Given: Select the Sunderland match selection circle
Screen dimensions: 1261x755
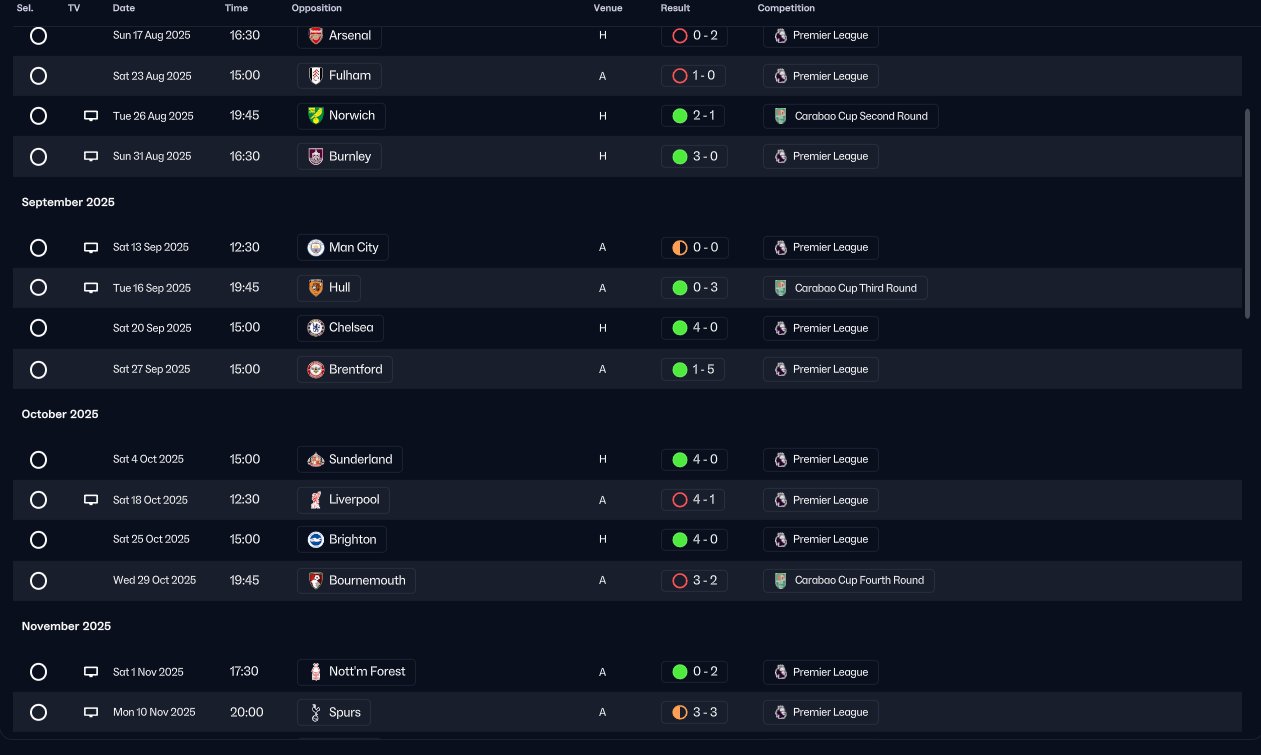Looking at the screenshot, I should pyautogui.click(x=38, y=459).
